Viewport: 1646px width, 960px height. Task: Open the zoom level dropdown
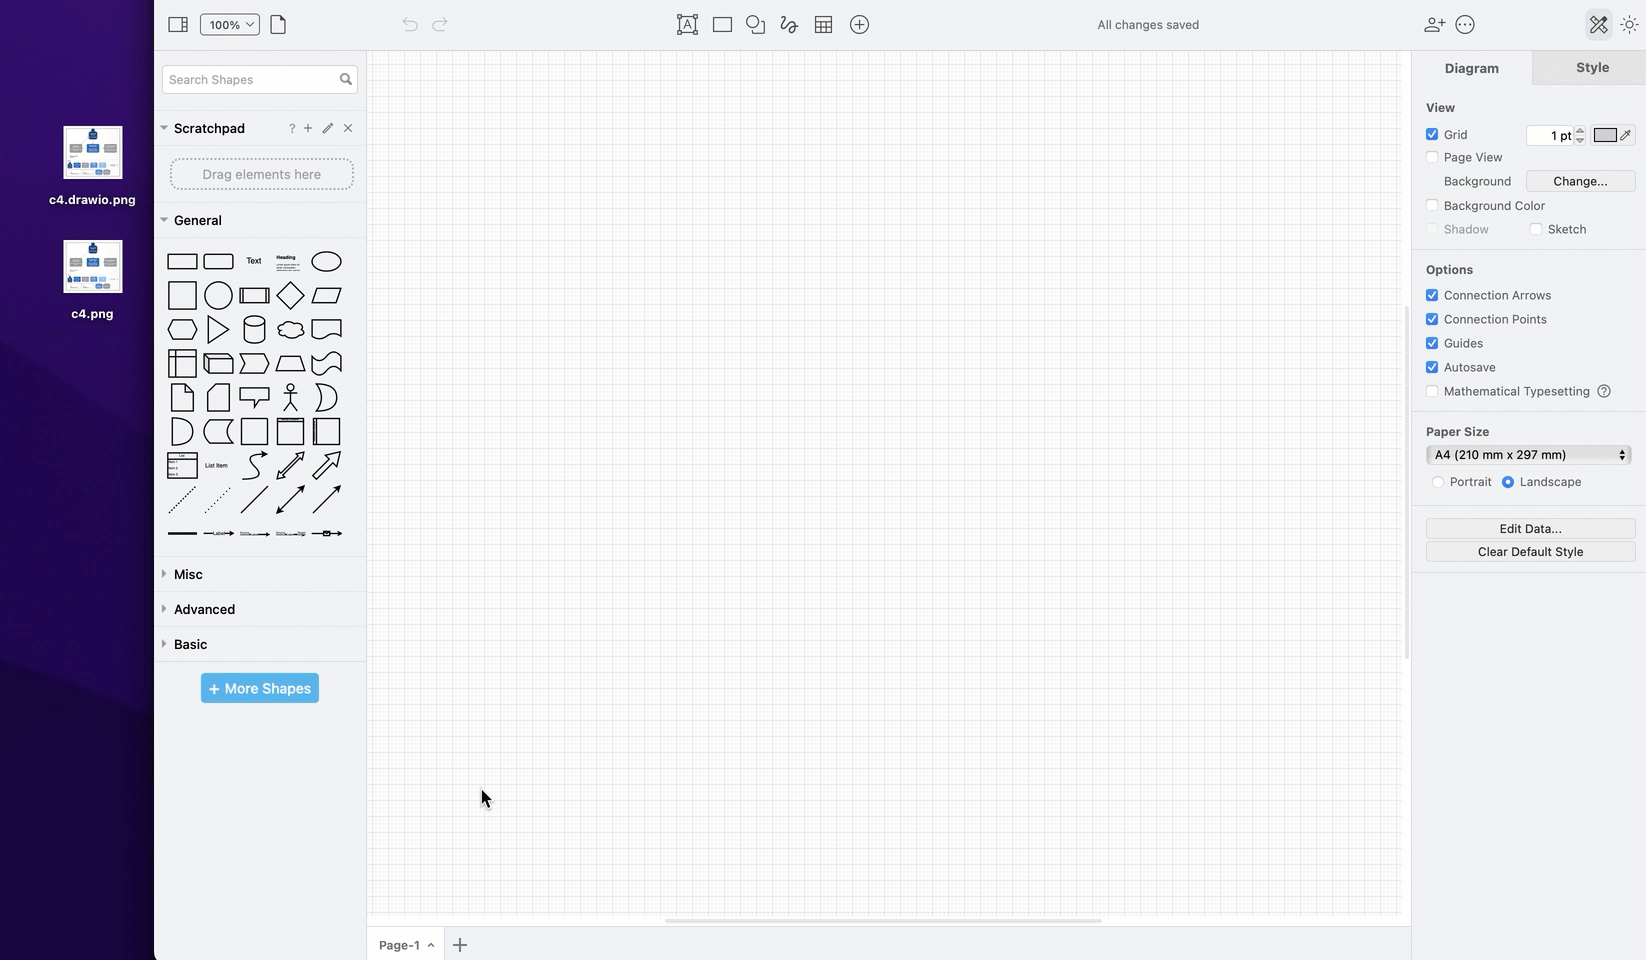click(x=229, y=24)
